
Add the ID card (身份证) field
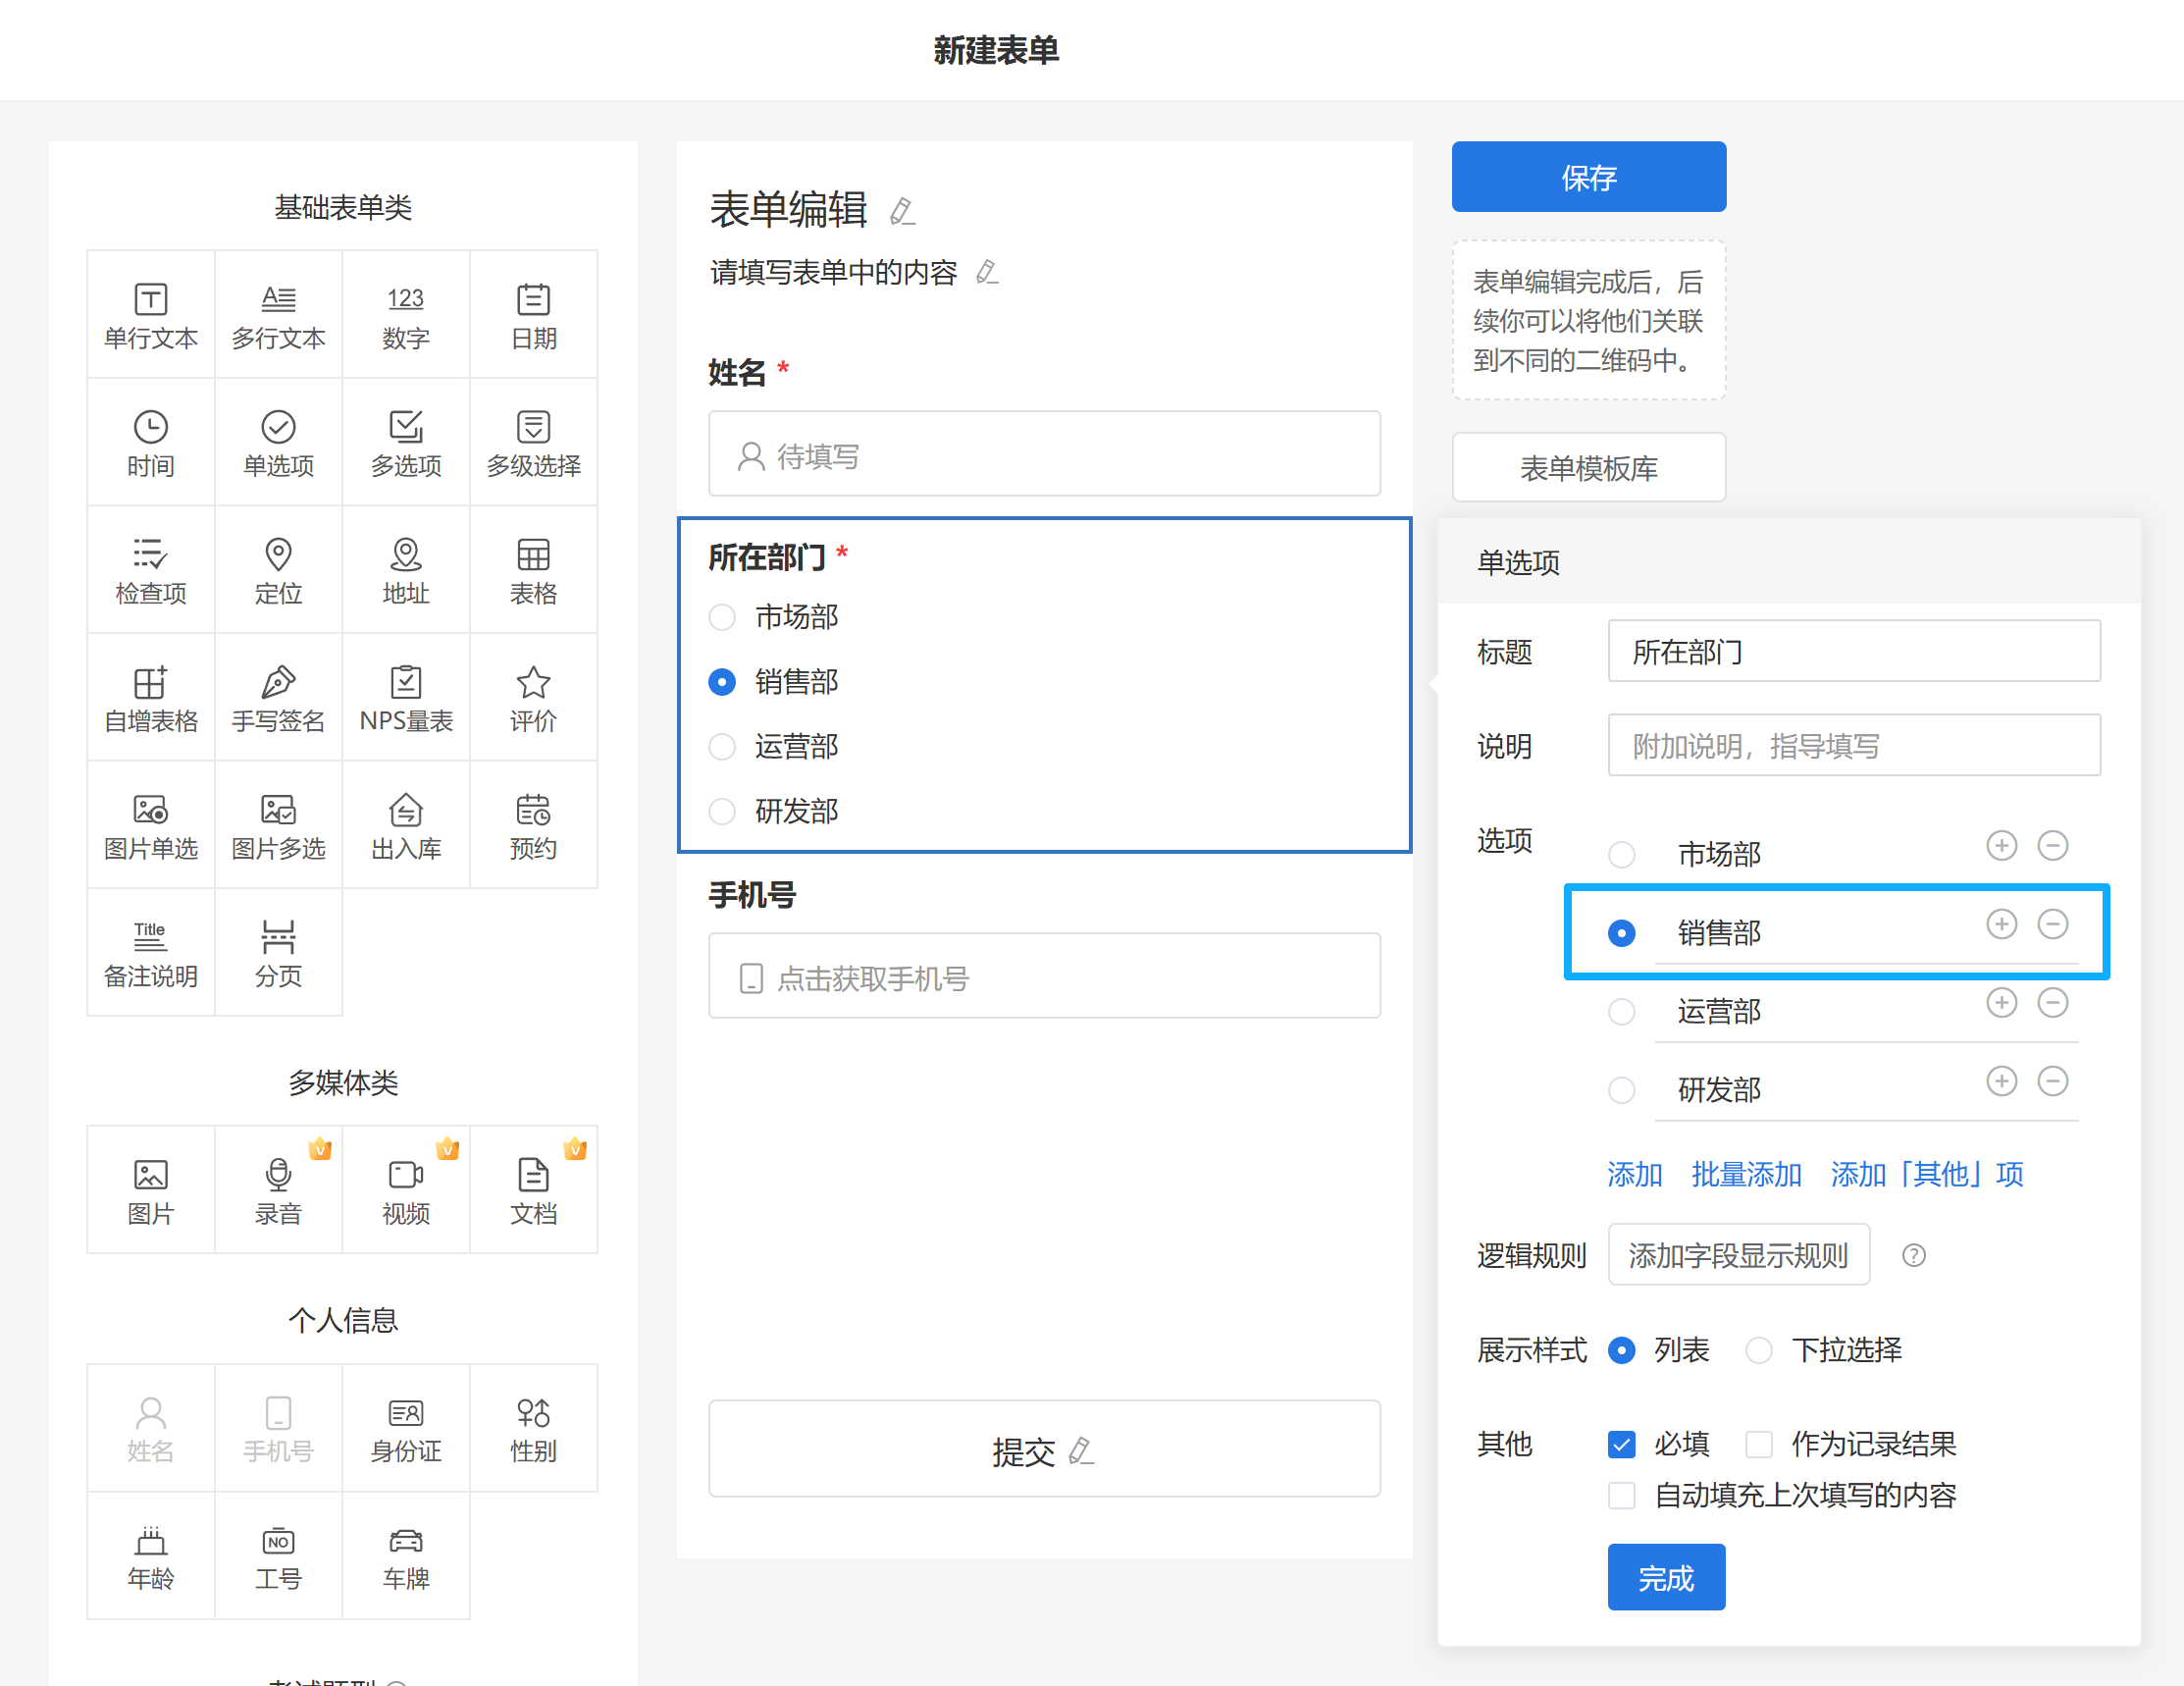(406, 1428)
